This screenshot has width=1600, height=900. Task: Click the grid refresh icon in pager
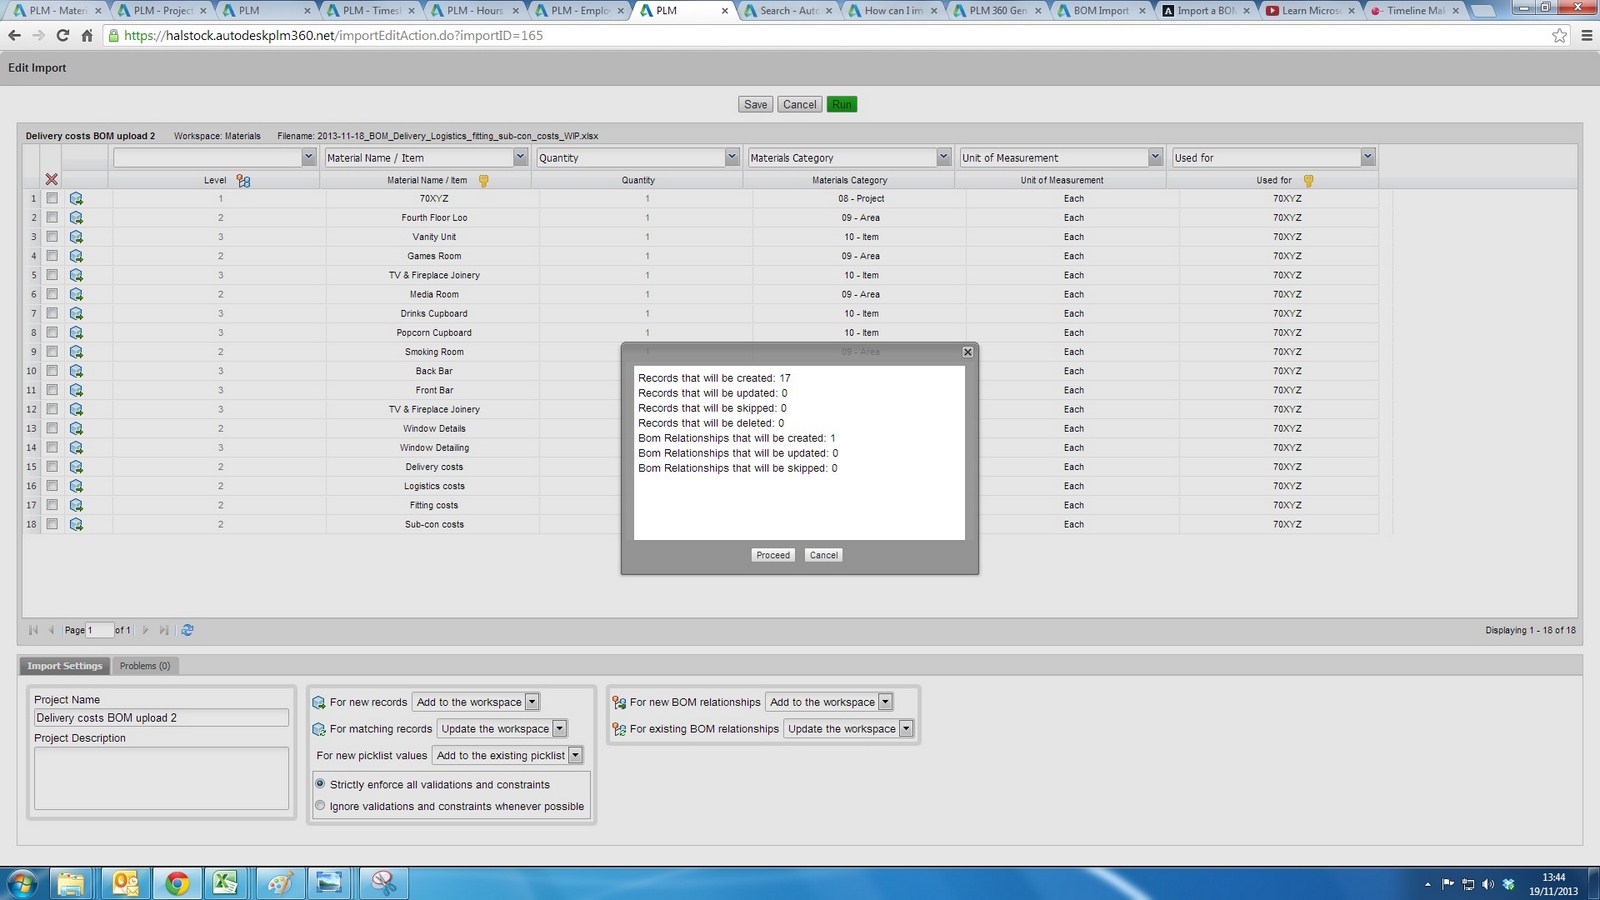(187, 630)
